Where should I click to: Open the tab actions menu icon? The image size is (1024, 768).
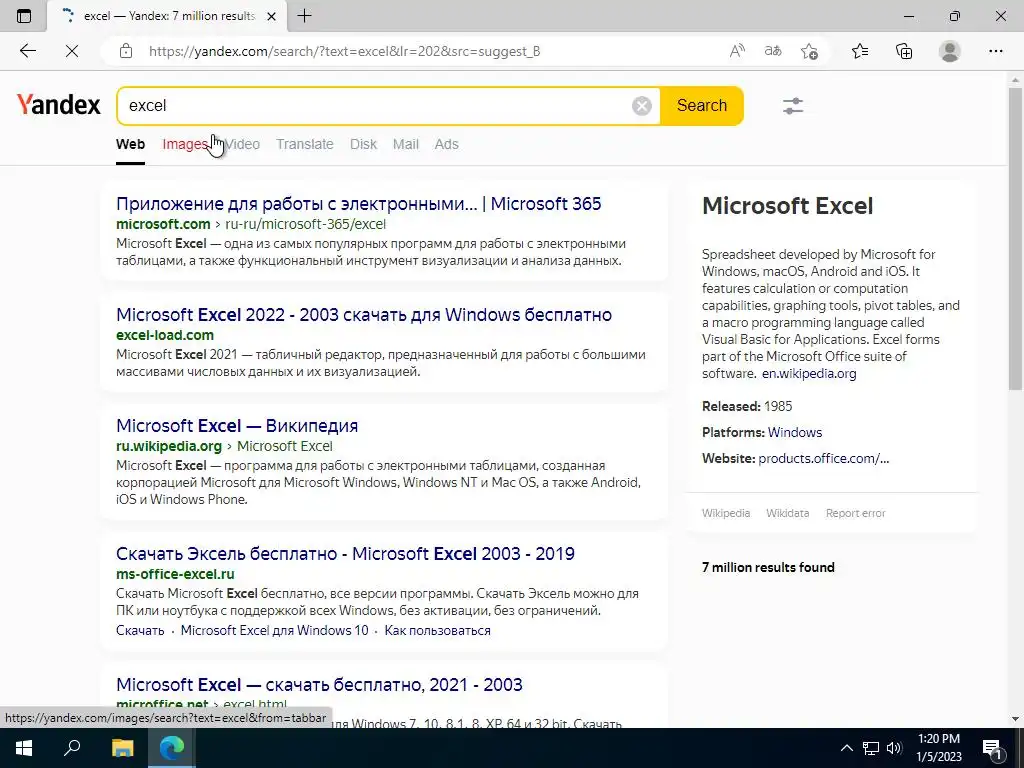point(24,16)
